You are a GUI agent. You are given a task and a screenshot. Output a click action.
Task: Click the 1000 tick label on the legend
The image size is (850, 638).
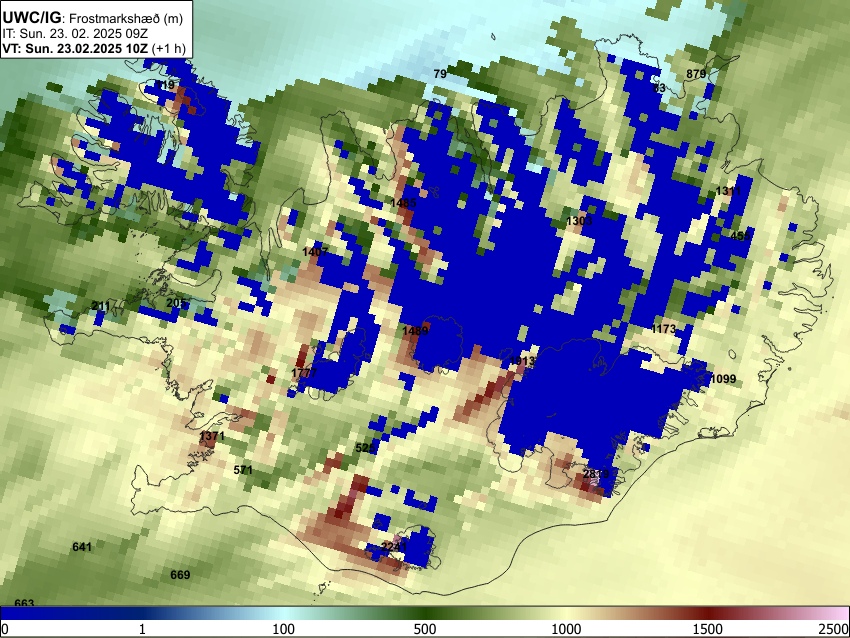pyautogui.click(x=566, y=629)
